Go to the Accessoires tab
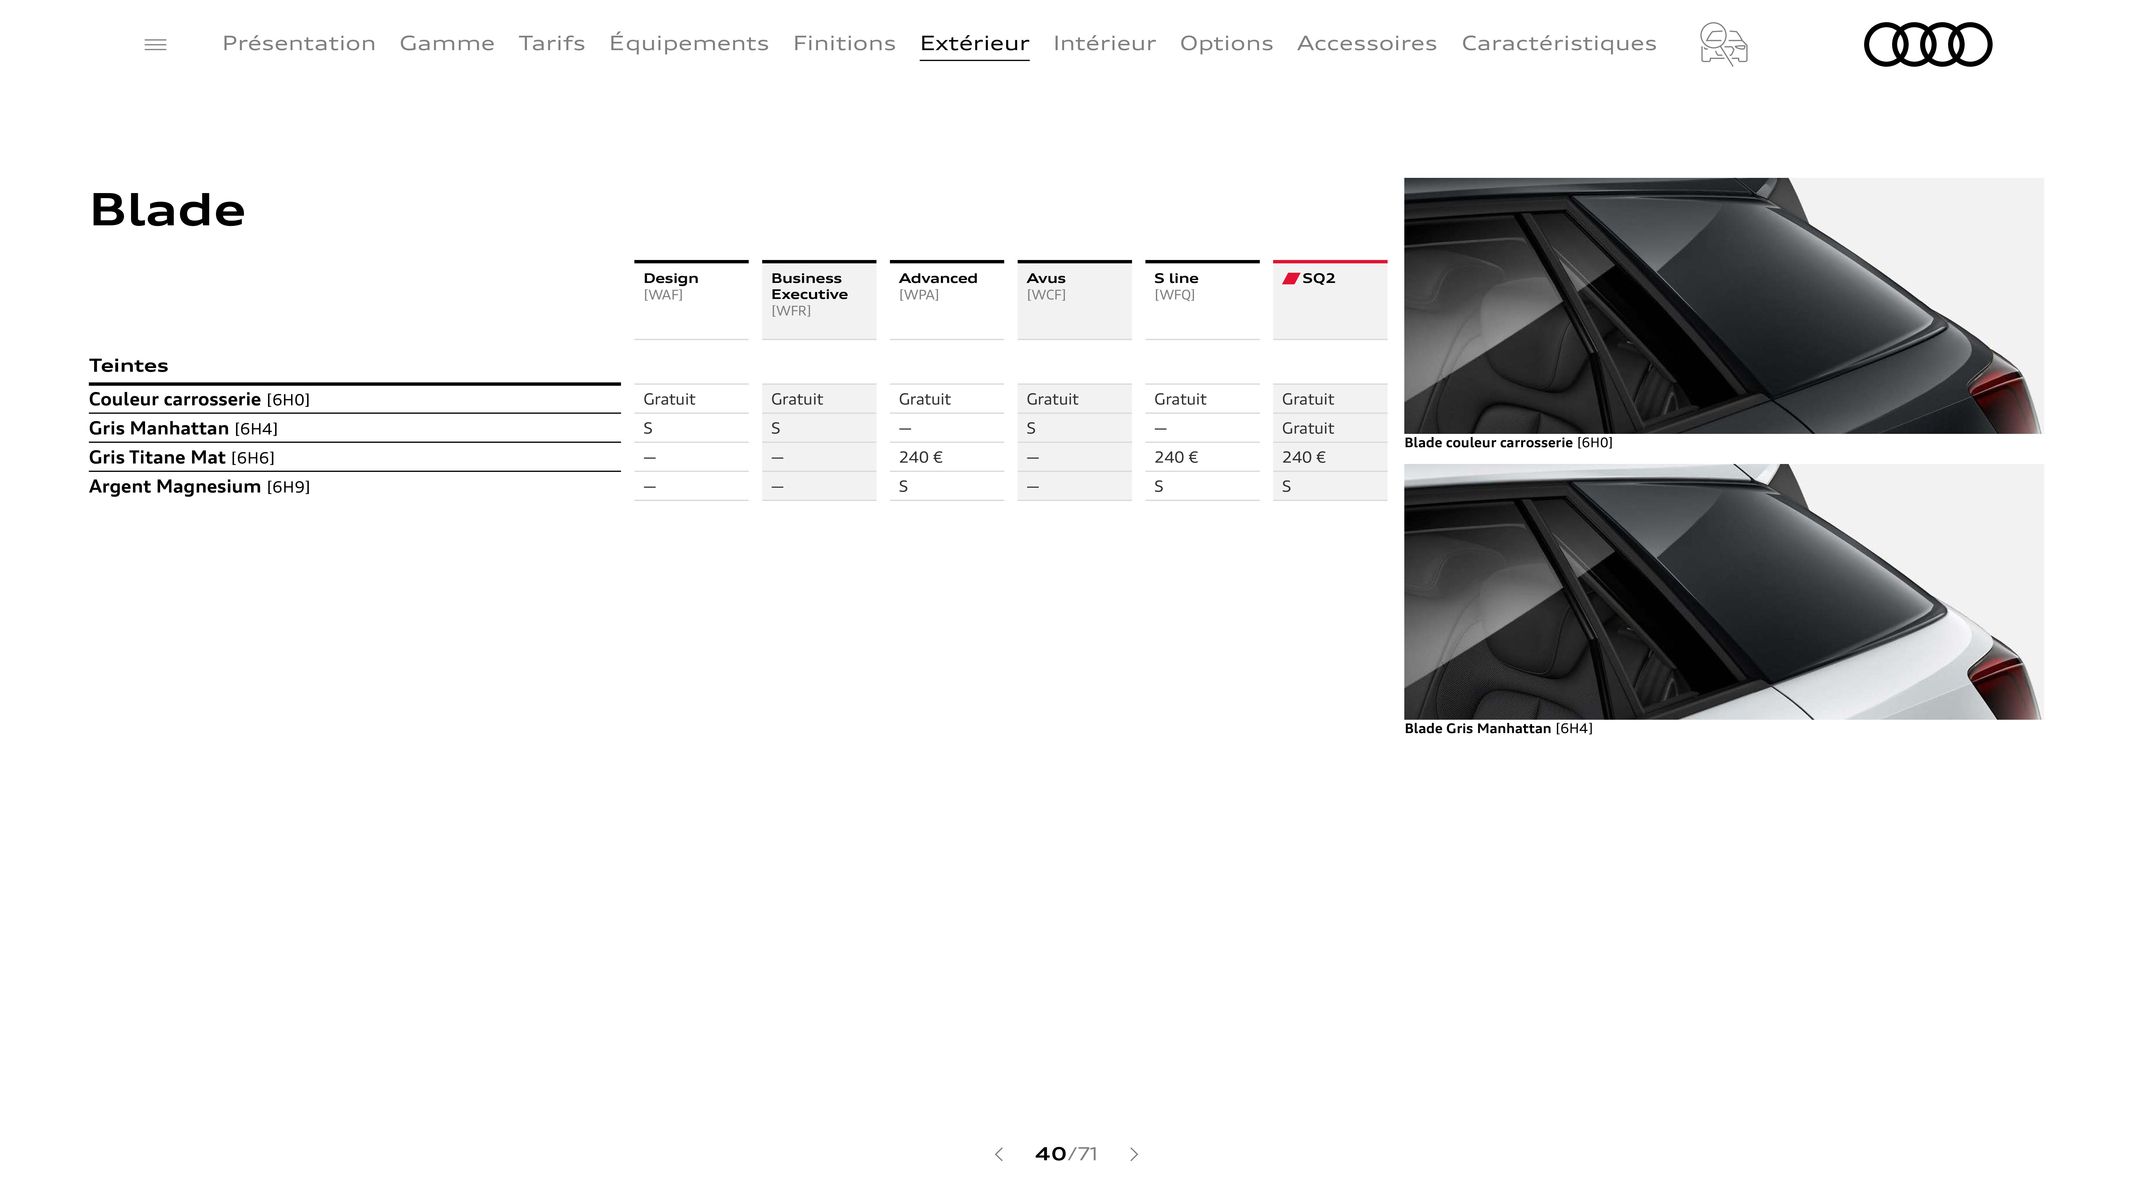The image size is (2133, 1200). 1367,43
